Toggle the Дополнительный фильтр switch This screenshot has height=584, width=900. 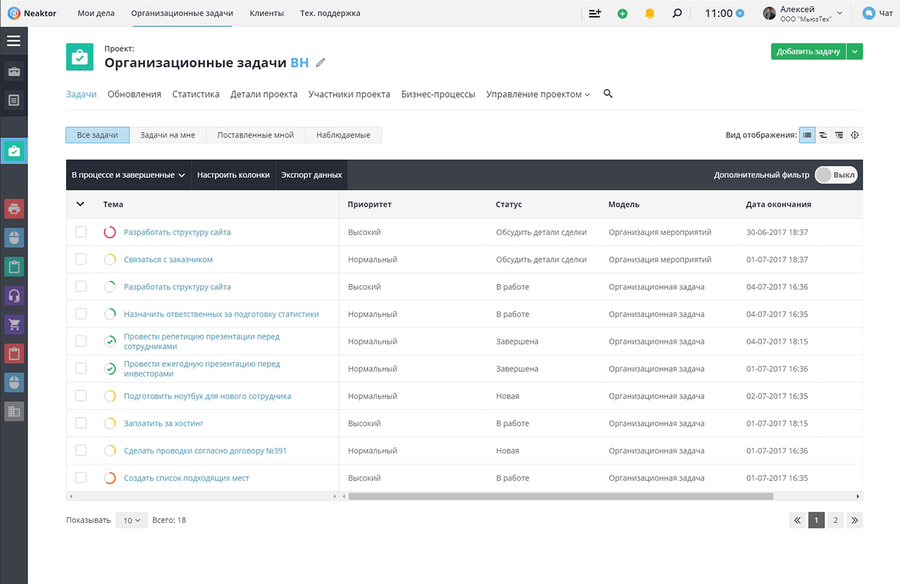coord(836,175)
